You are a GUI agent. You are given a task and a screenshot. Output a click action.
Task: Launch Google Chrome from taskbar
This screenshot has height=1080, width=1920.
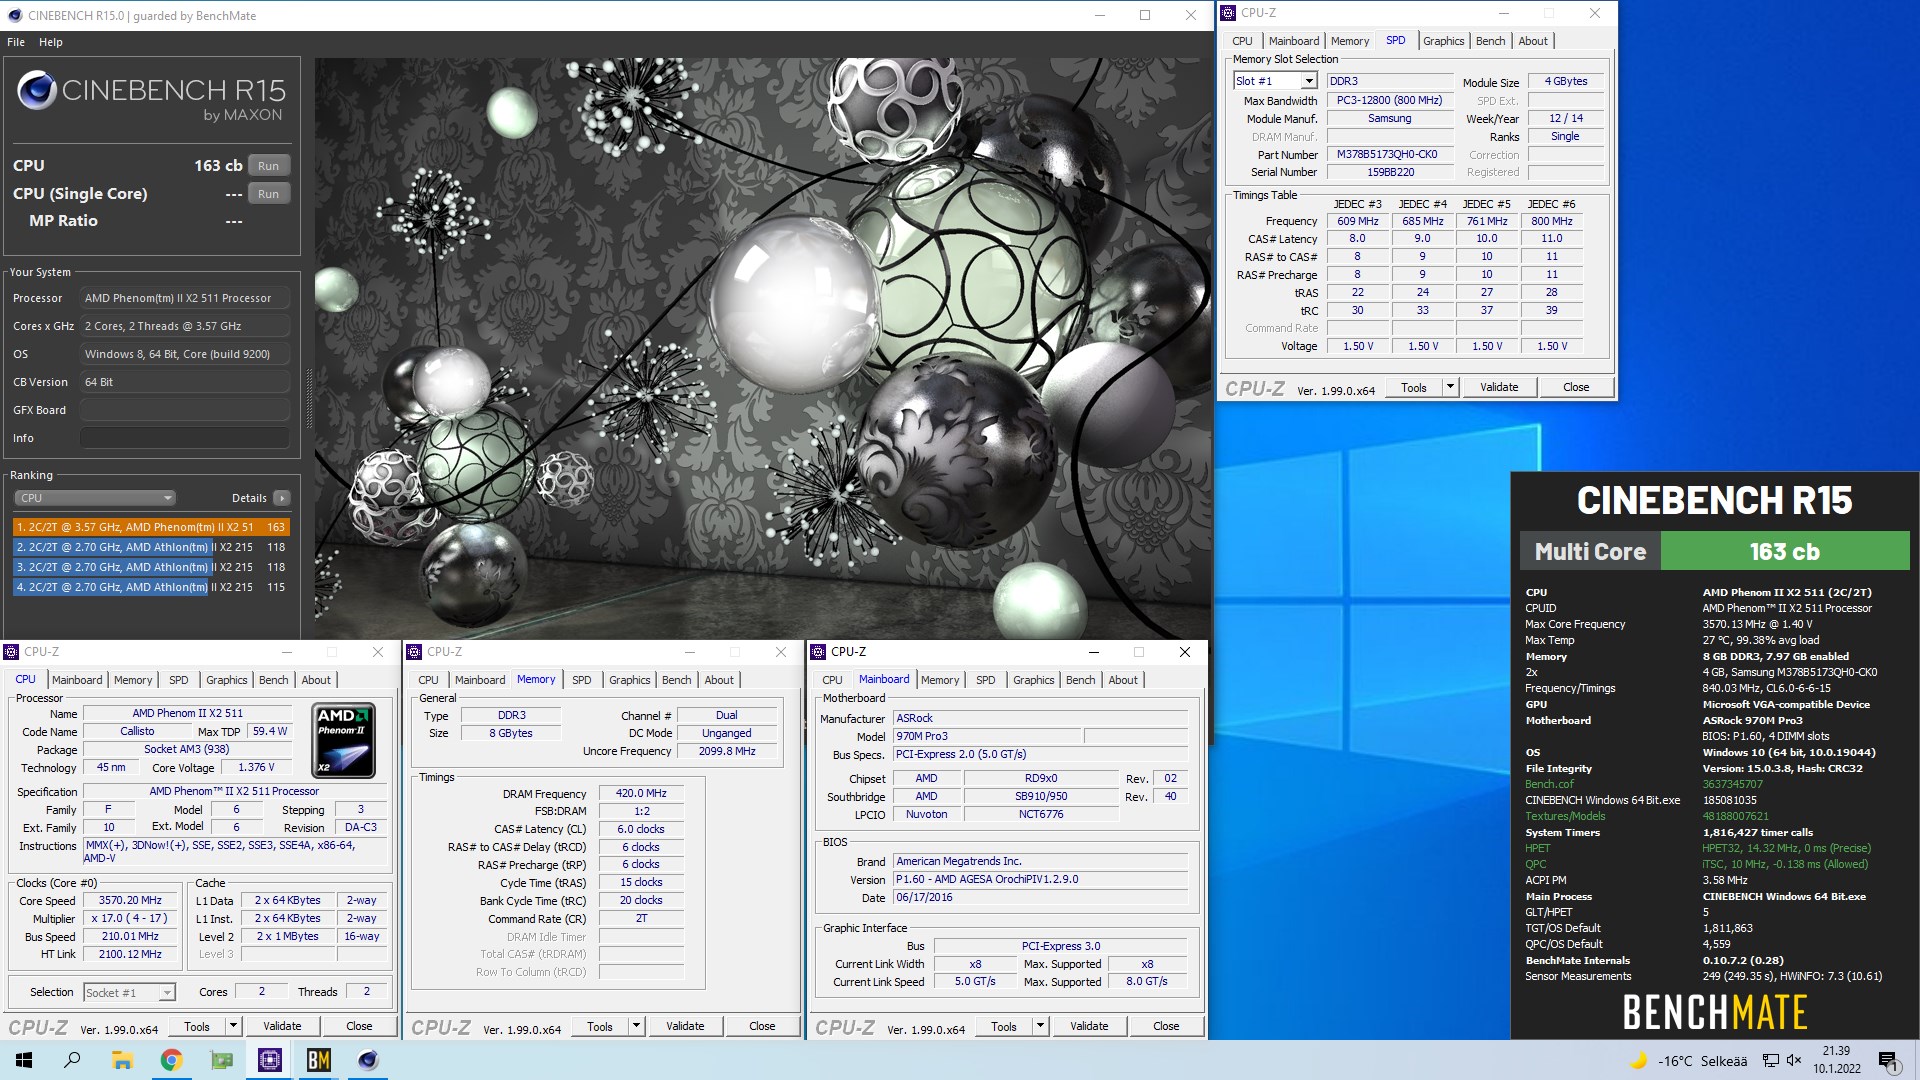pos(171,1060)
